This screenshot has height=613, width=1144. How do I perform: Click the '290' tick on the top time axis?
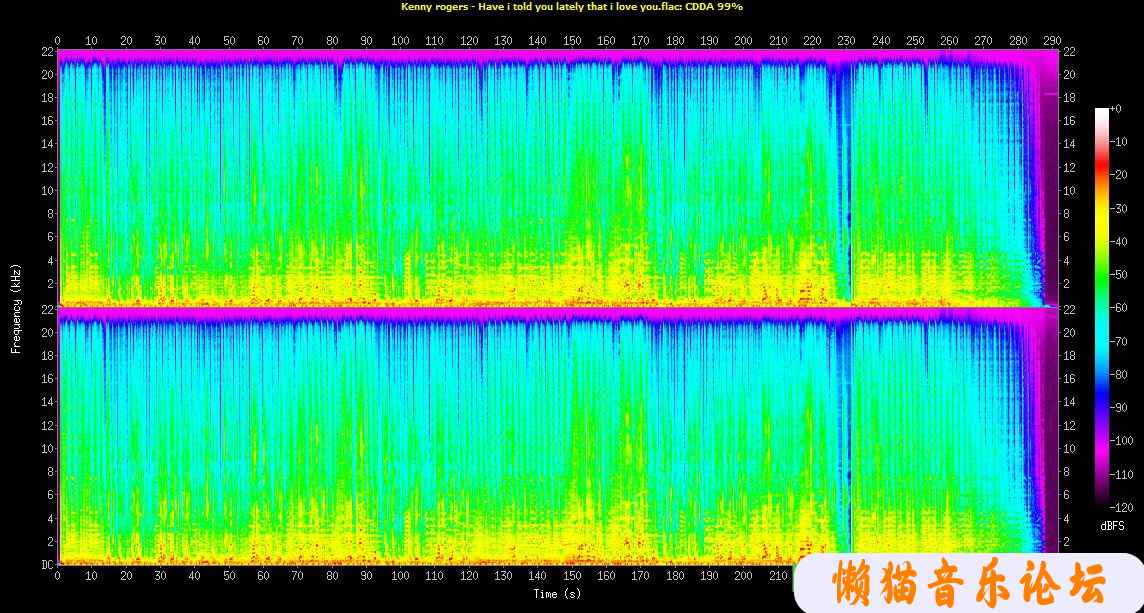pyautogui.click(x=1052, y=41)
